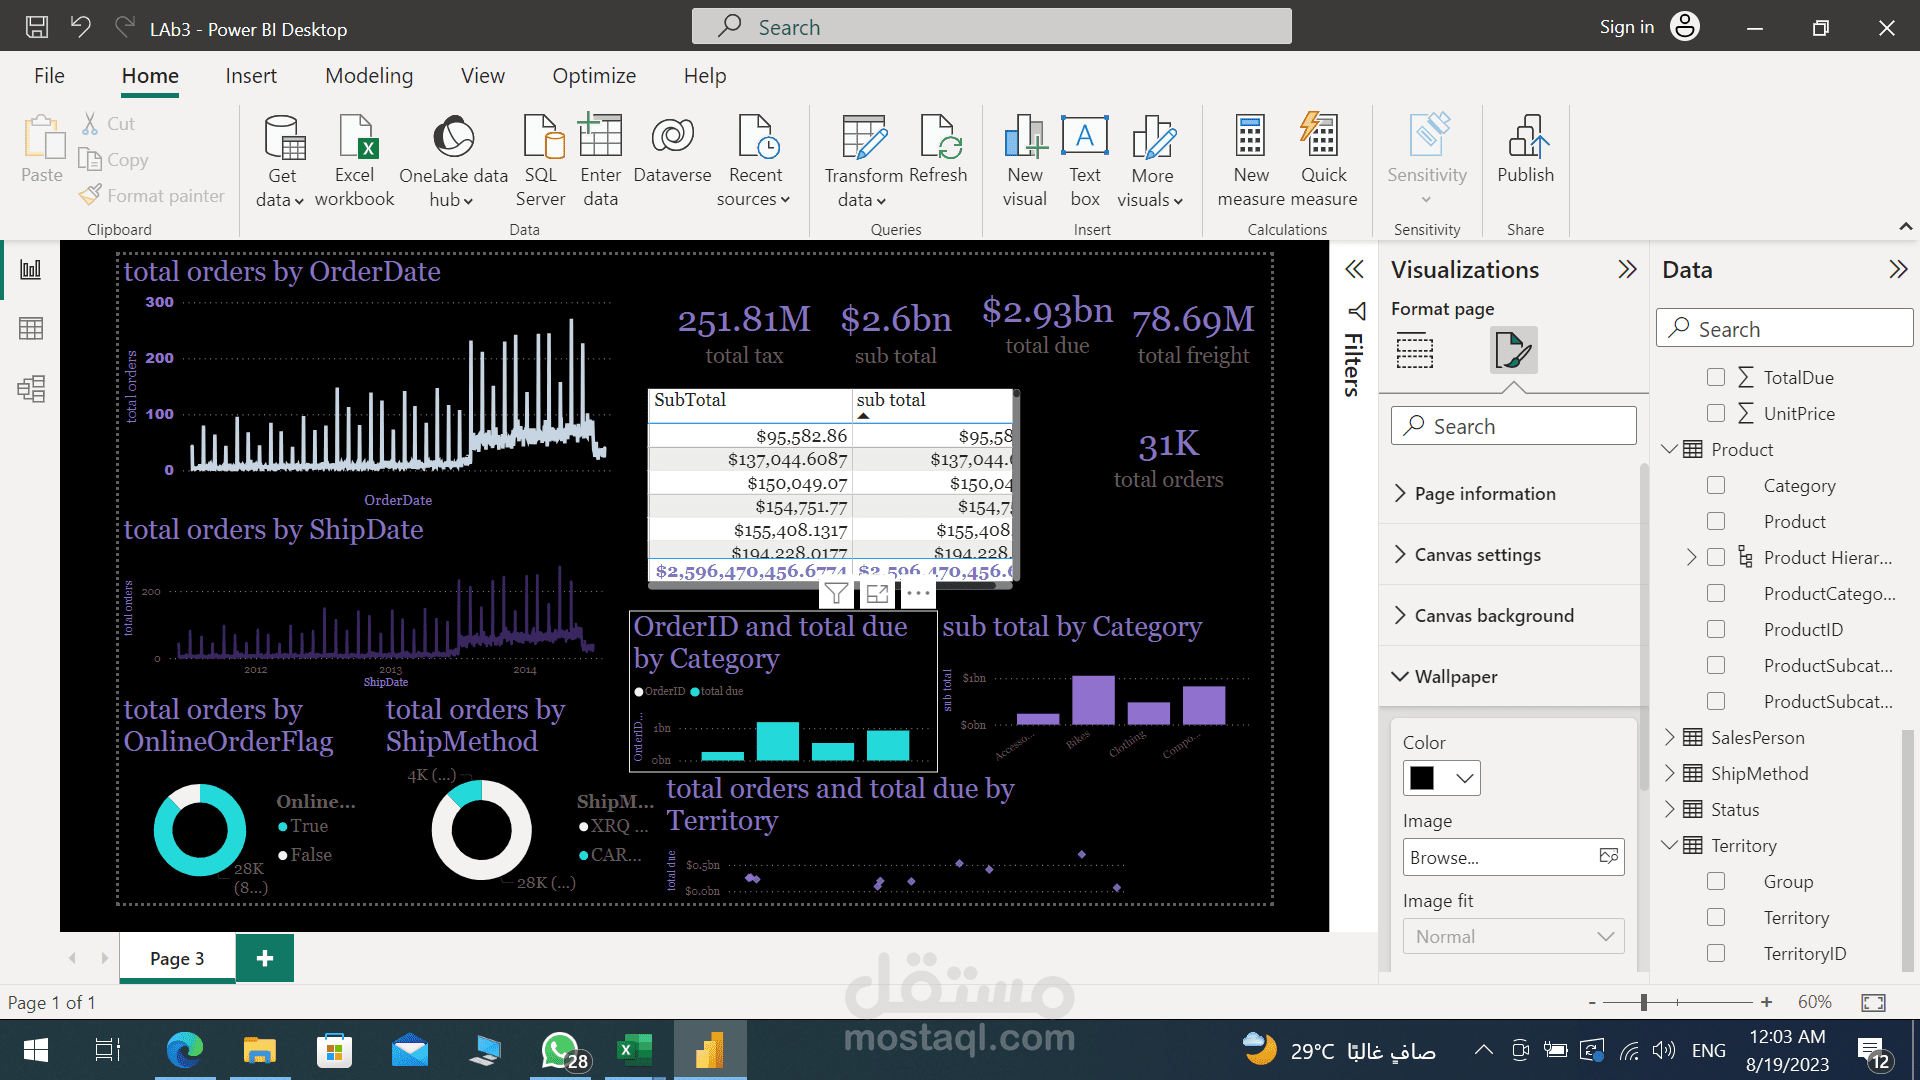Open the wallpaper Color picker
This screenshot has height=1080, width=1920.
pos(1441,778)
